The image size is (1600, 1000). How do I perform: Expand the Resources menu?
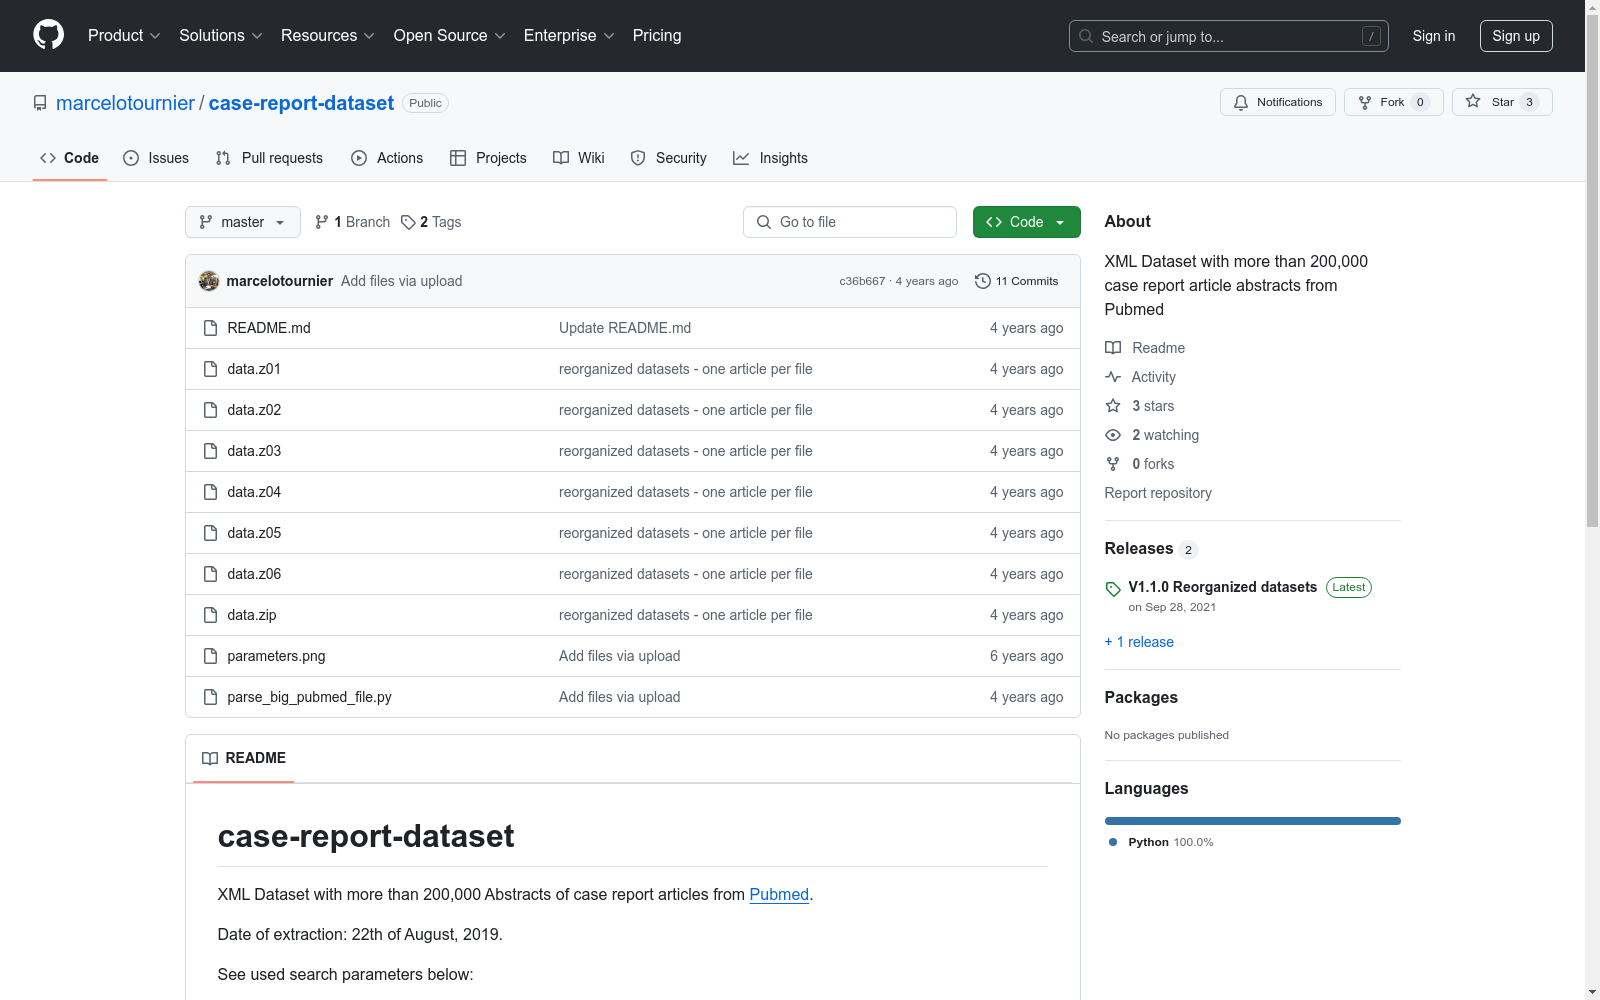click(x=328, y=35)
